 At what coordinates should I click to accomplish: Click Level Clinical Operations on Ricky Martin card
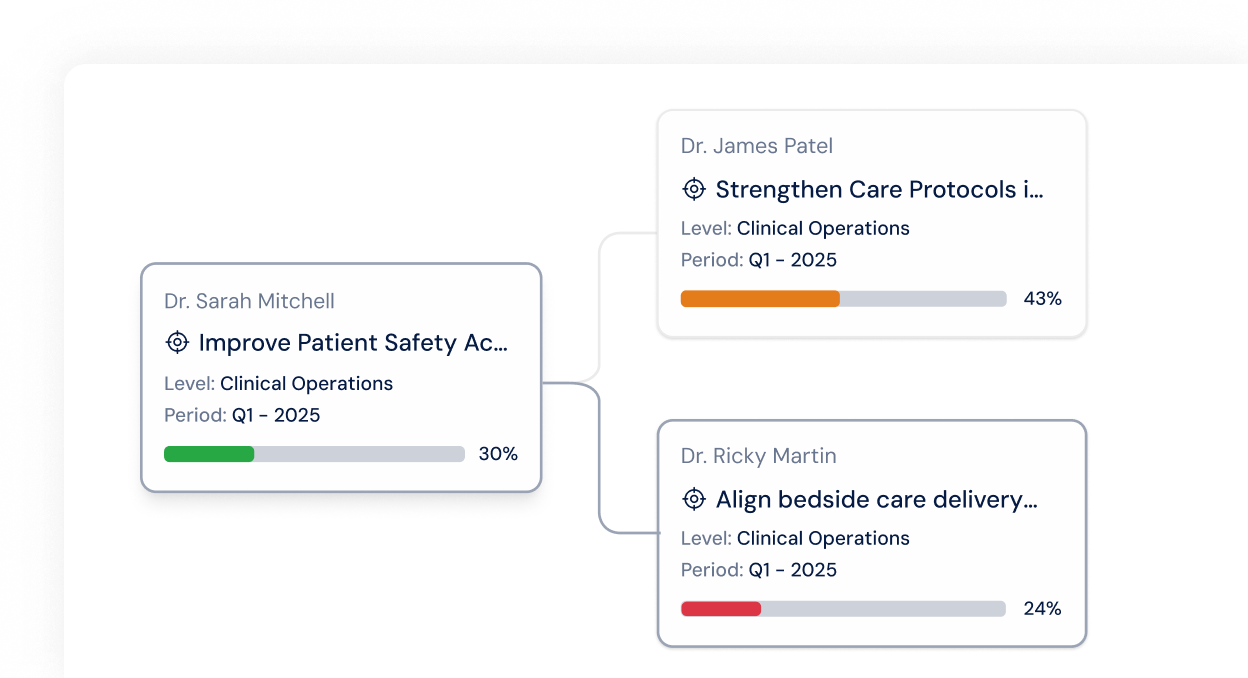click(x=823, y=538)
